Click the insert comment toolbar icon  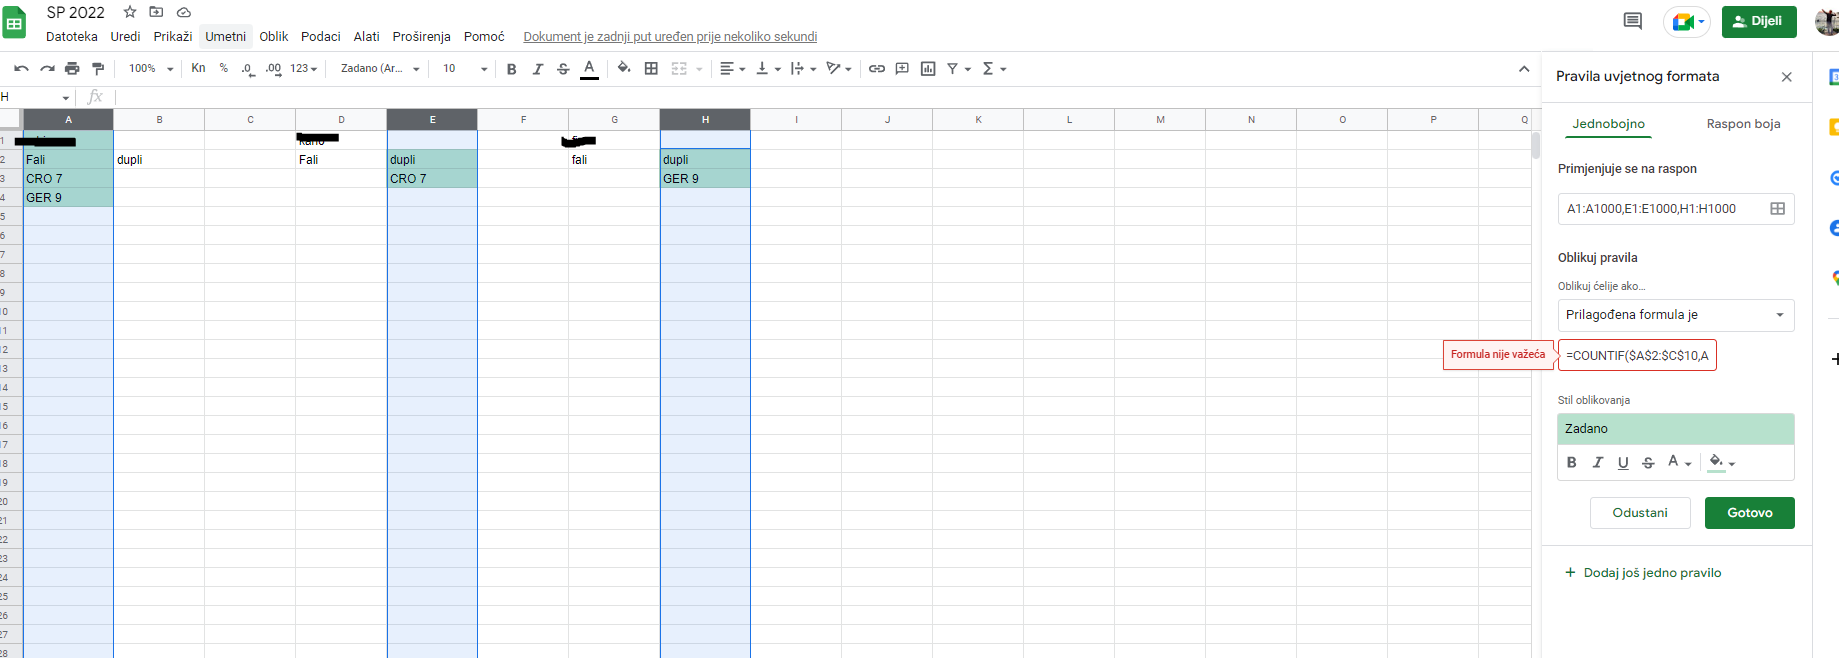[x=902, y=69]
